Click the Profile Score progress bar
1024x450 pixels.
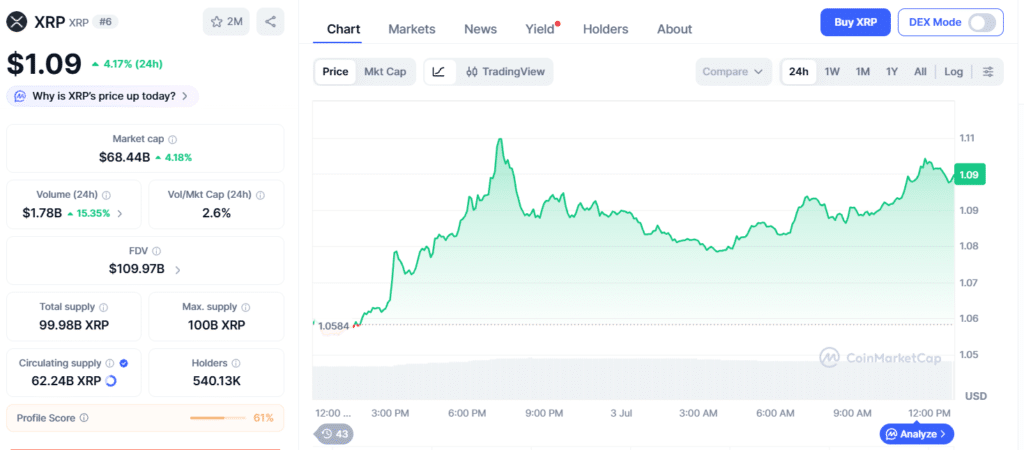[216, 418]
